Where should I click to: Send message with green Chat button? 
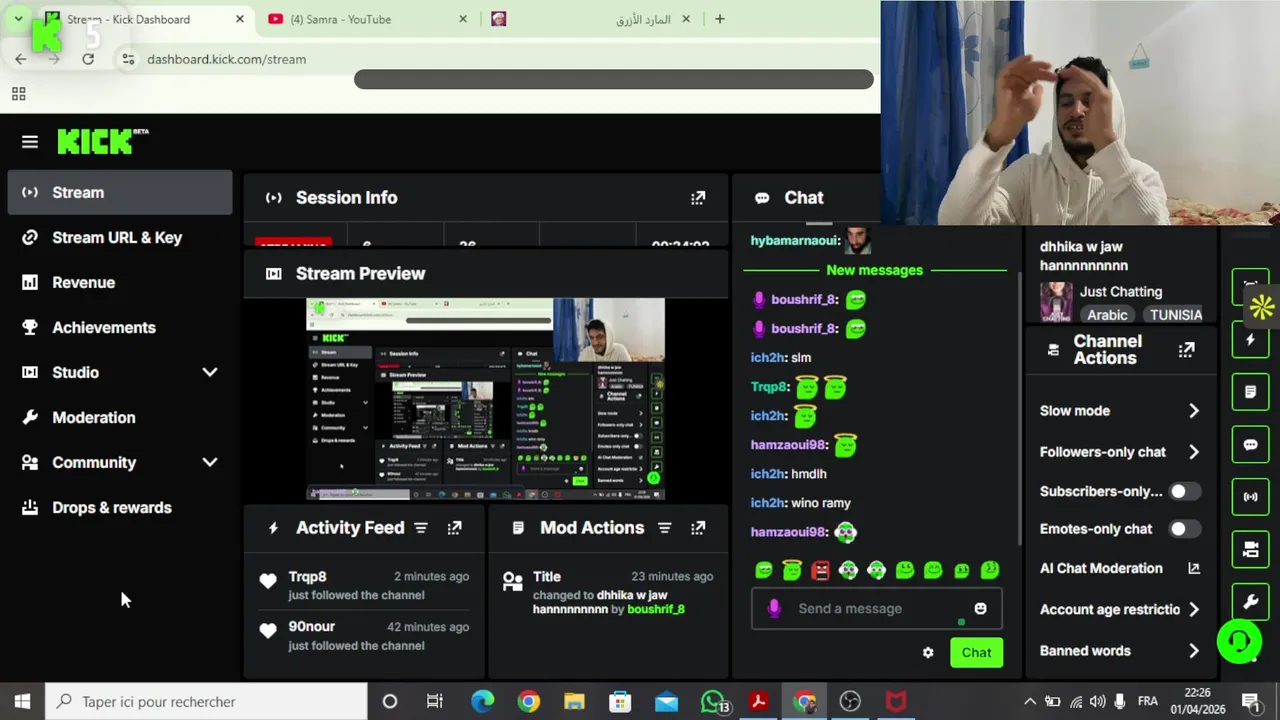976,653
